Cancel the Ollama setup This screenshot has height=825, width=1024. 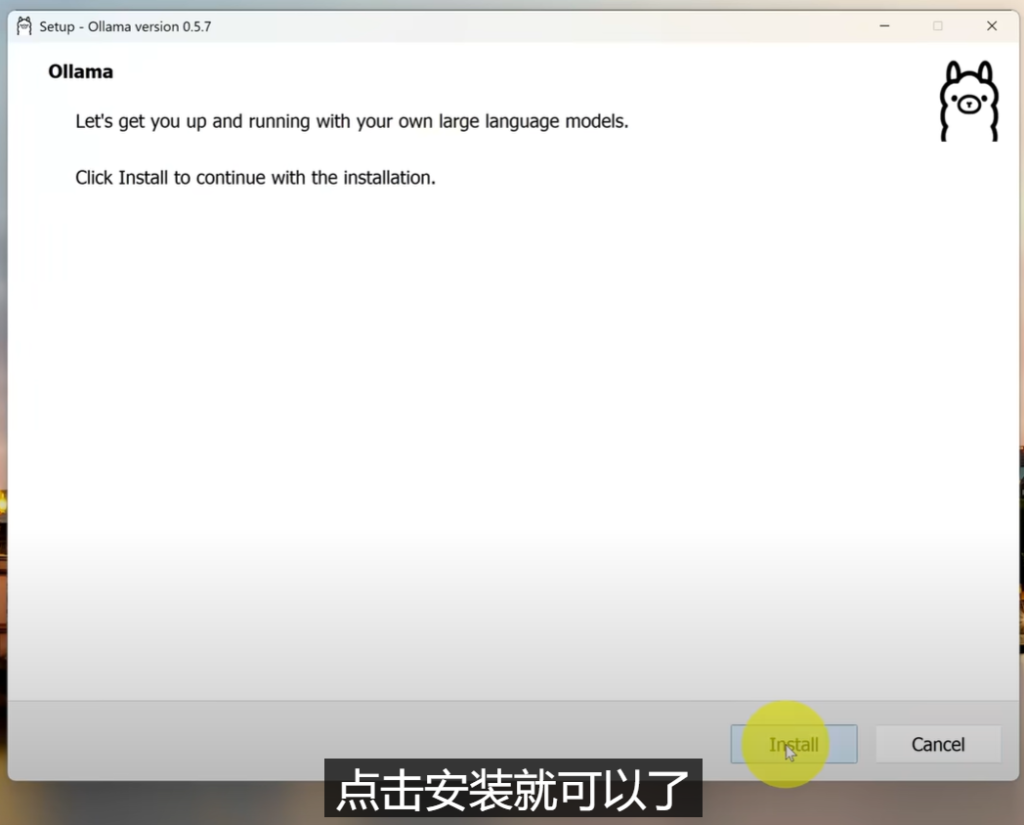[x=938, y=744]
